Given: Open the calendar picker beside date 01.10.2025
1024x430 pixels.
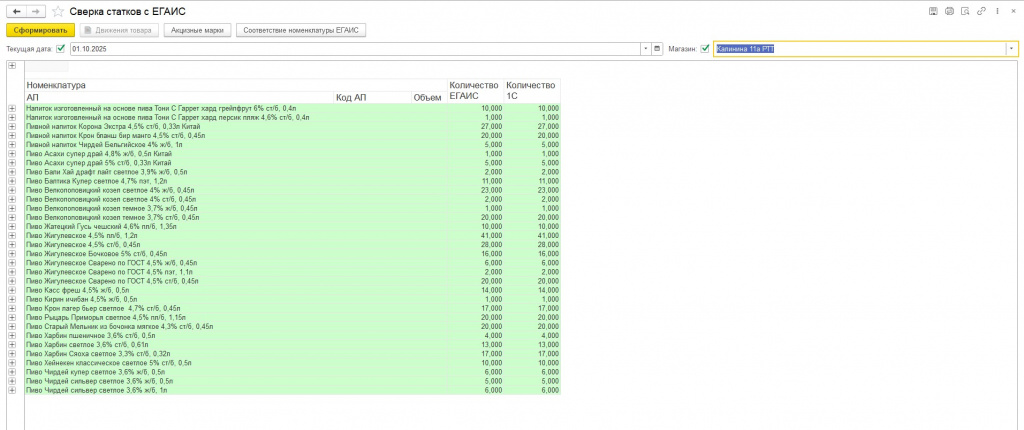Looking at the screenshot, I should click(657, 49).
